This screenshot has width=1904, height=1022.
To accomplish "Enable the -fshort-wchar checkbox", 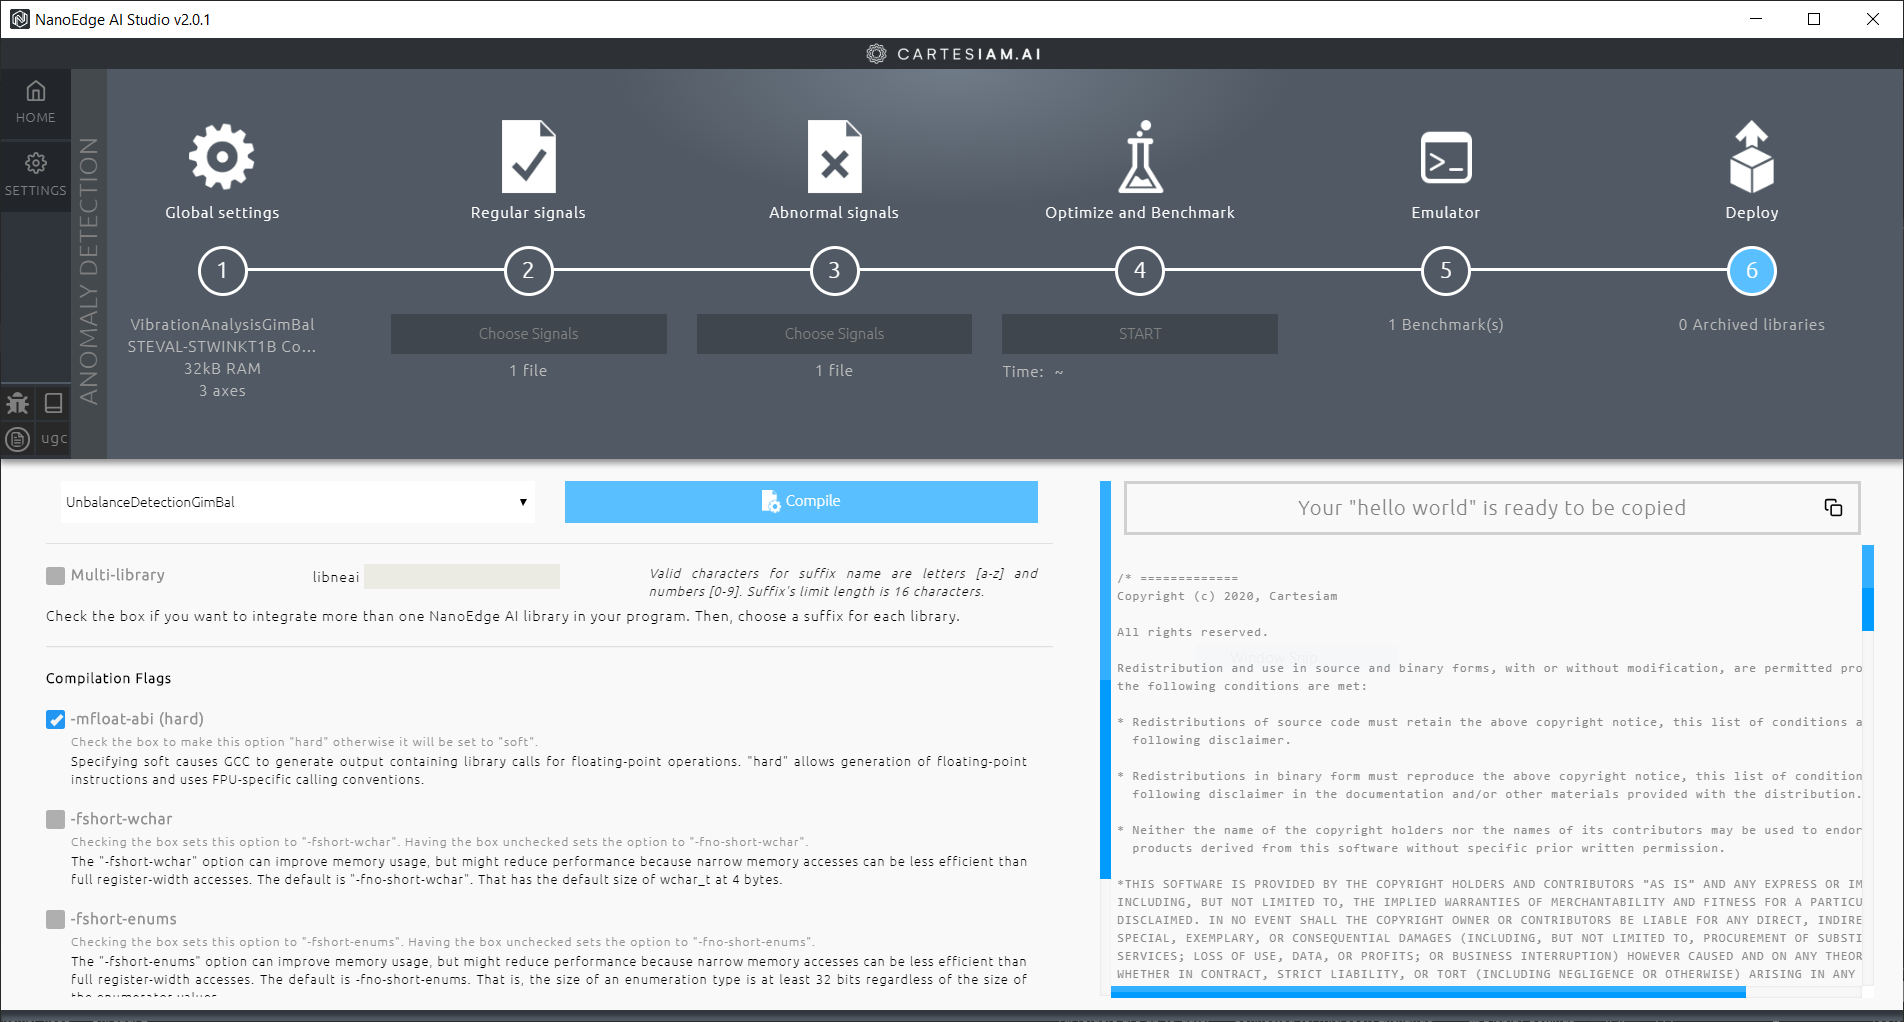I will pos(55,820).
